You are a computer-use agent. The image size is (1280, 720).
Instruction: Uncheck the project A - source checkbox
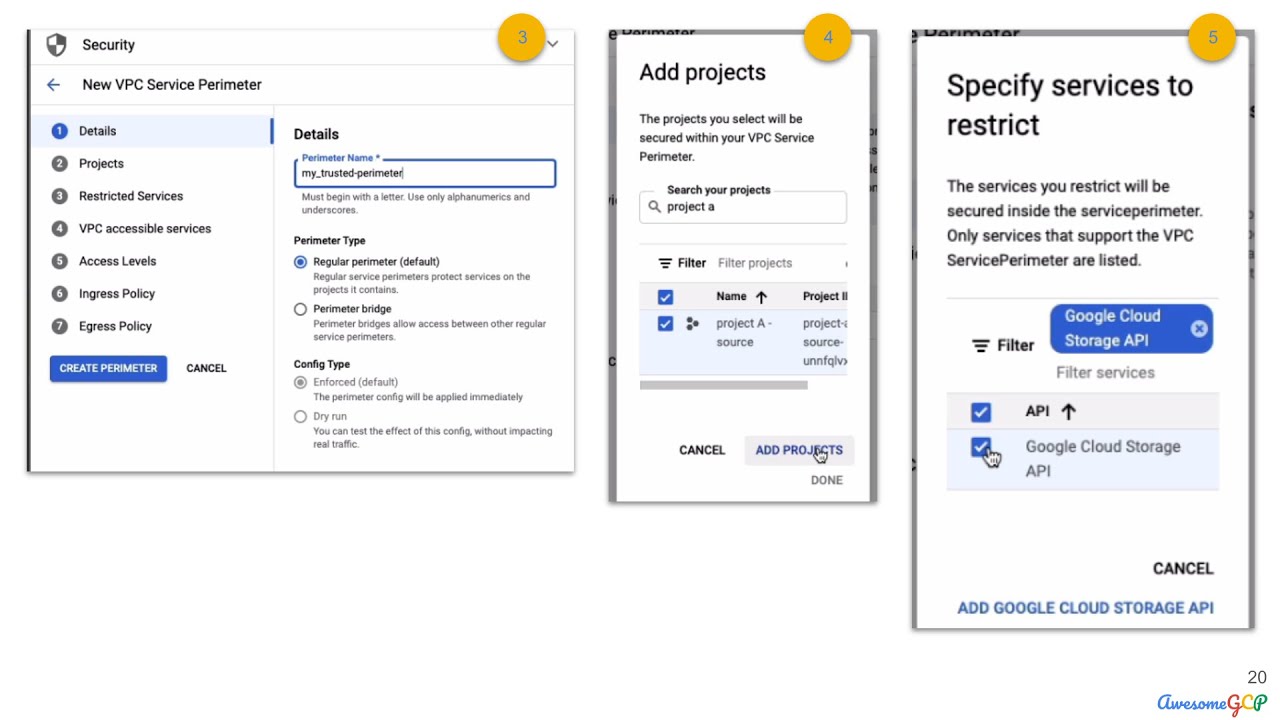point(665,324)
